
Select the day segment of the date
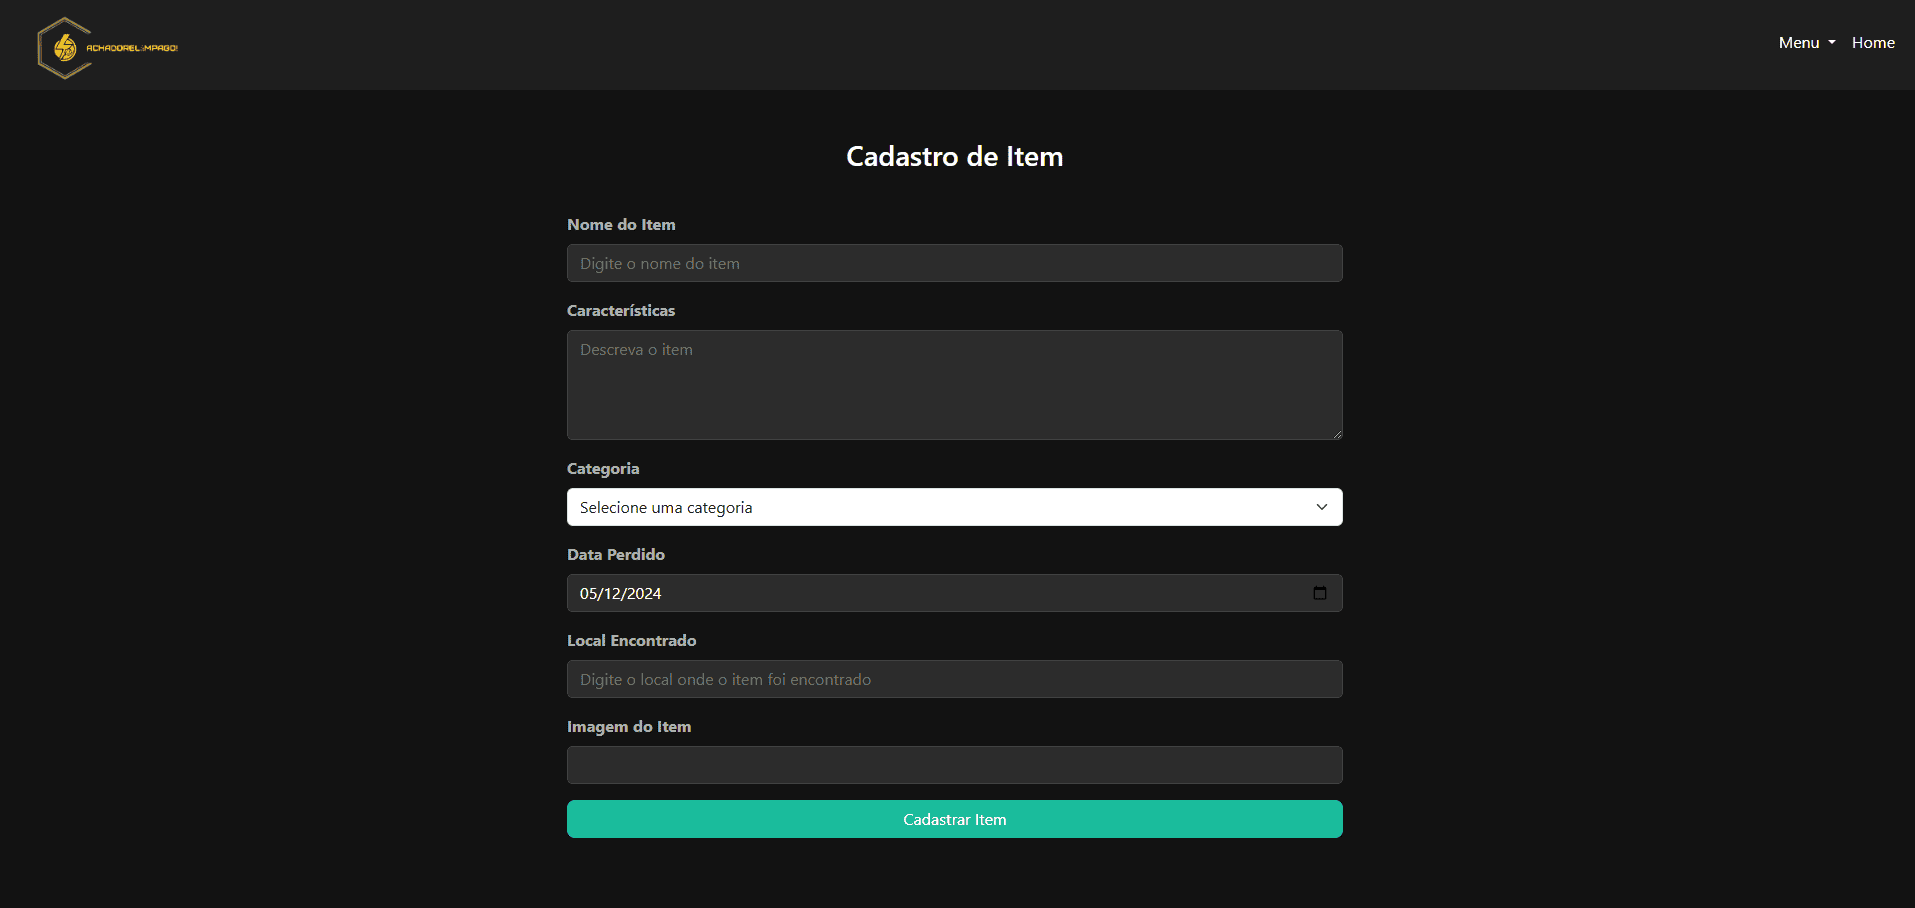tap(589, 593)
